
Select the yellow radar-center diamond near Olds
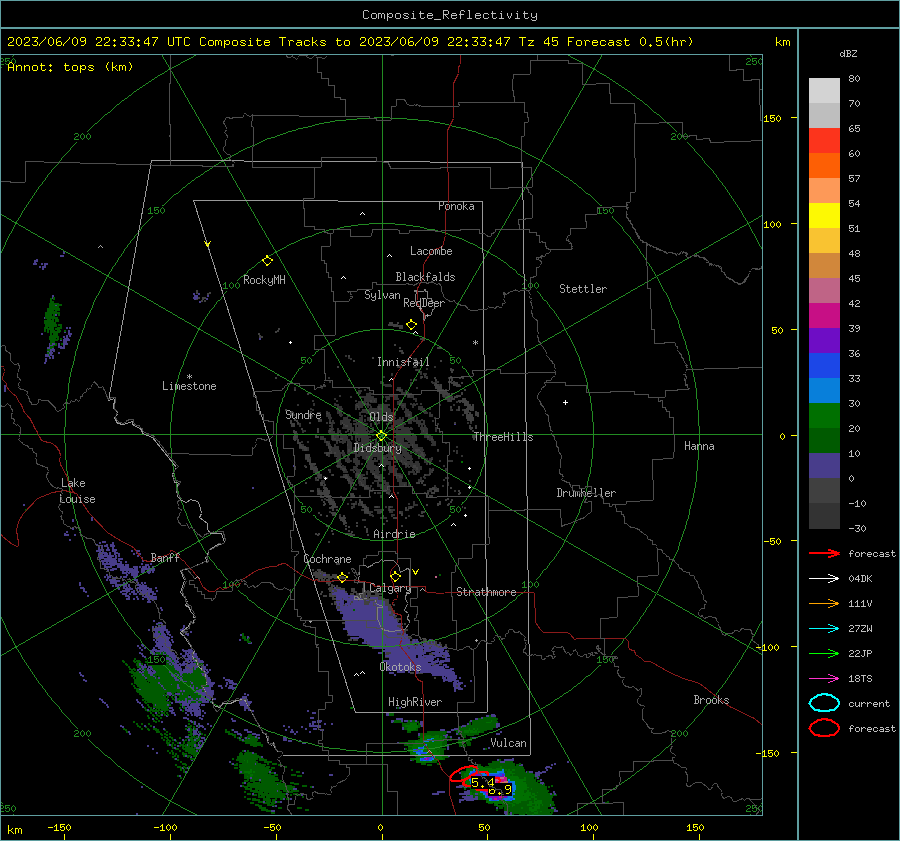coord(381,436)
